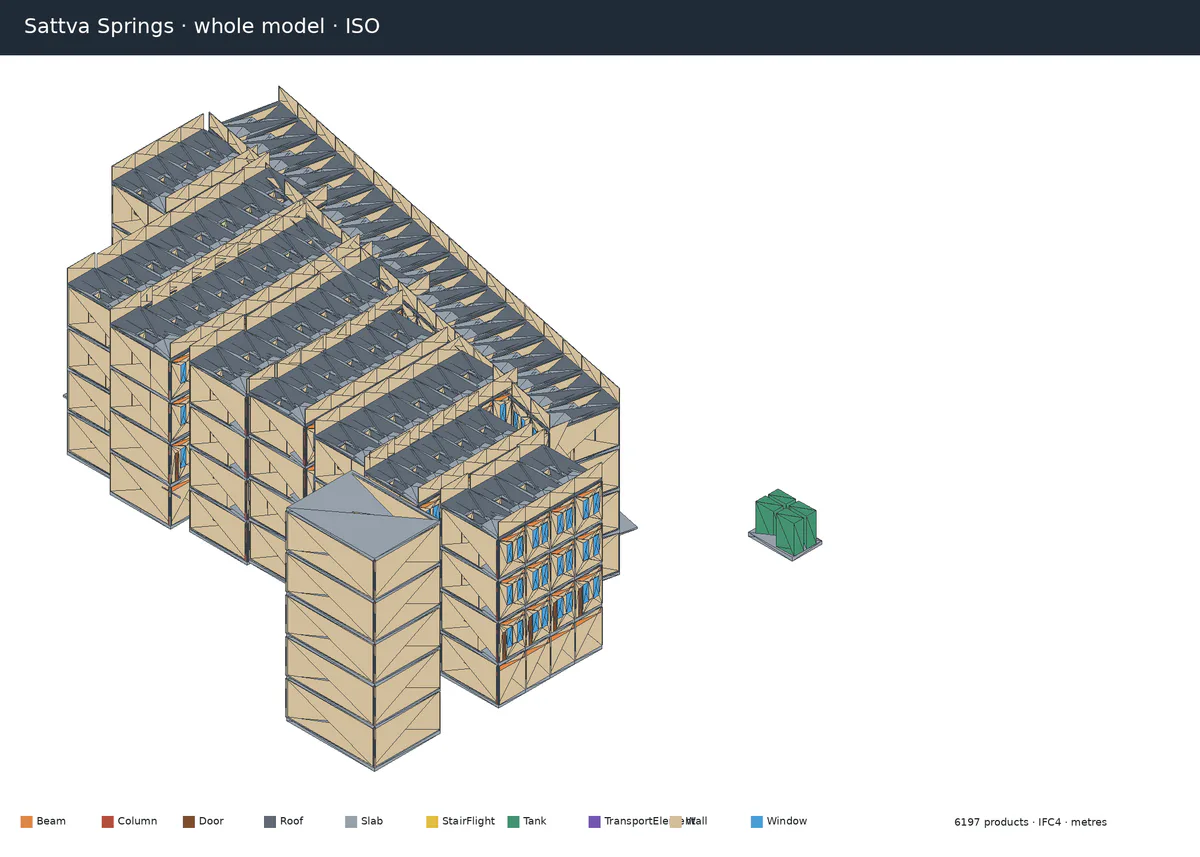Select the 'Tank' legend label
1200x857 pixels.
pyautogui.click(x=535, y=822)
